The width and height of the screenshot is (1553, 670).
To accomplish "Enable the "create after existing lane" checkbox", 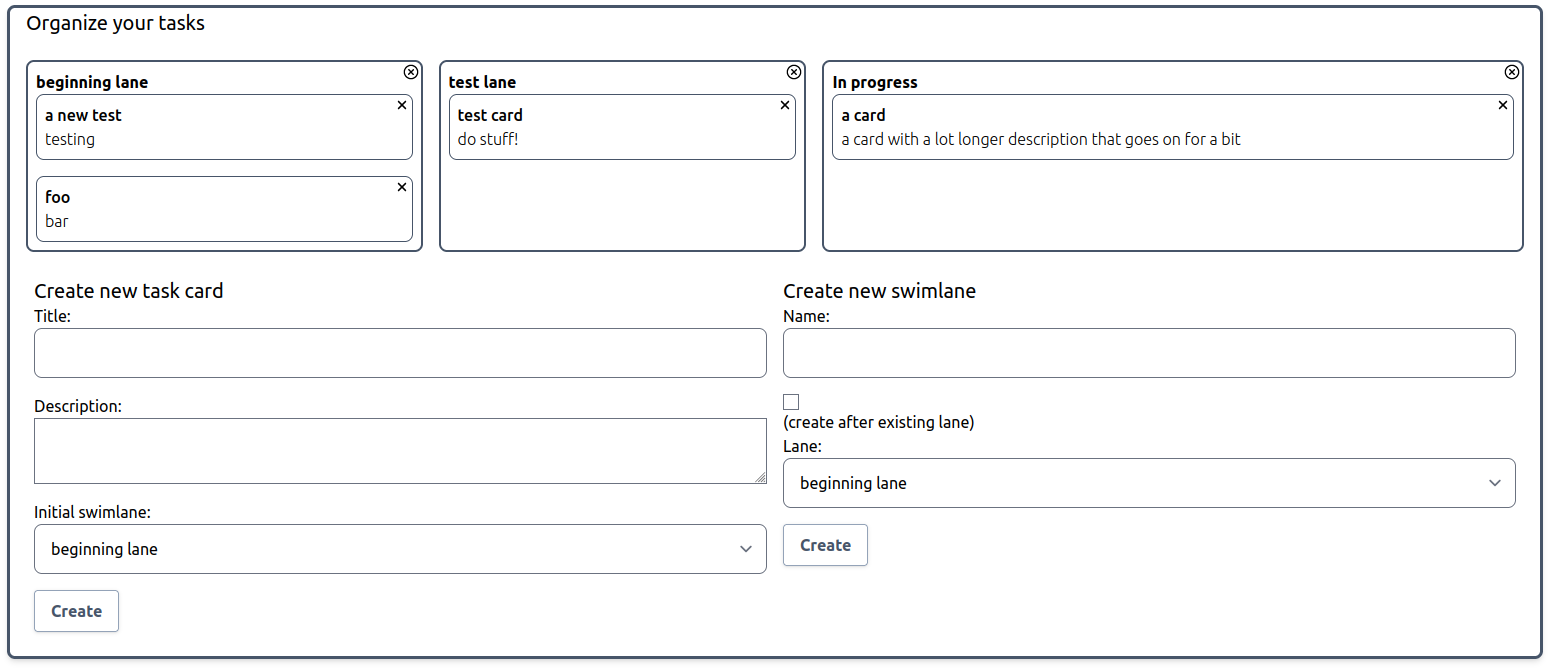I will tap(791, 401).
